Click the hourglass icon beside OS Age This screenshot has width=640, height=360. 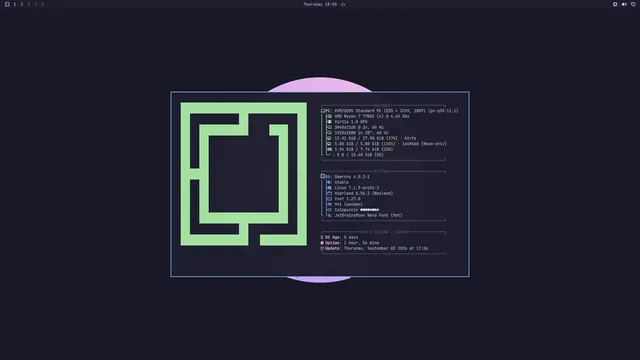pyautogui.click(x=322, y=237)
